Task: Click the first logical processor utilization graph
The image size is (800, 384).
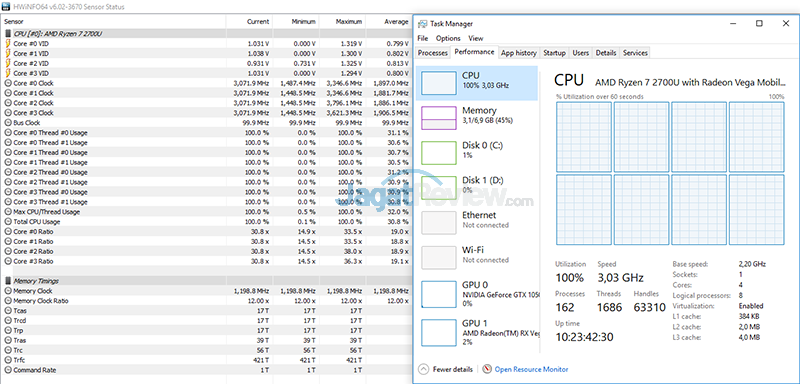Action: (x=584, y=136)
